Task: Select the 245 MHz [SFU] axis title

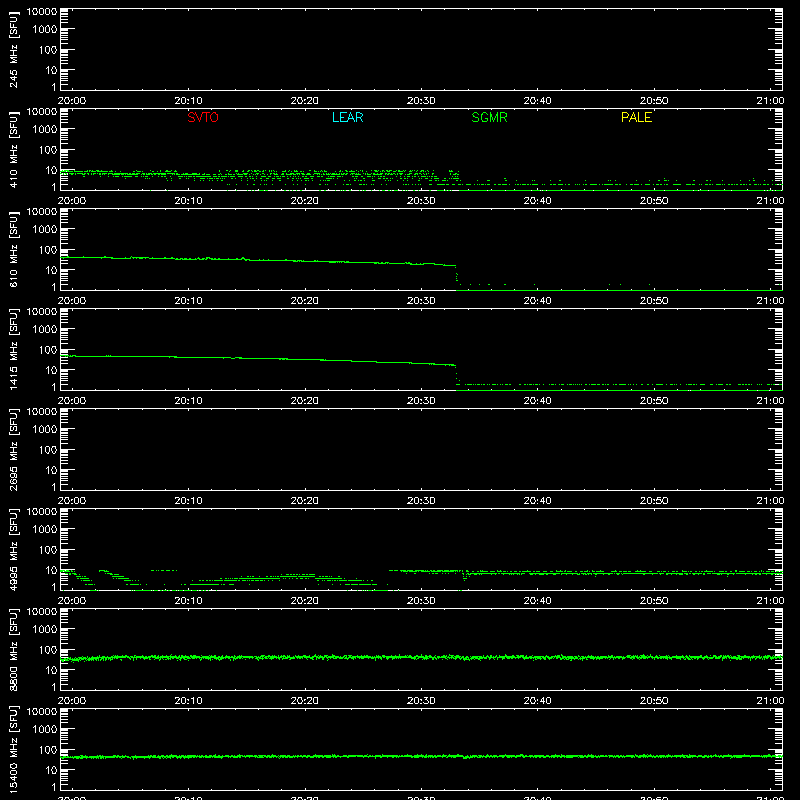Action: coord(13,50)
